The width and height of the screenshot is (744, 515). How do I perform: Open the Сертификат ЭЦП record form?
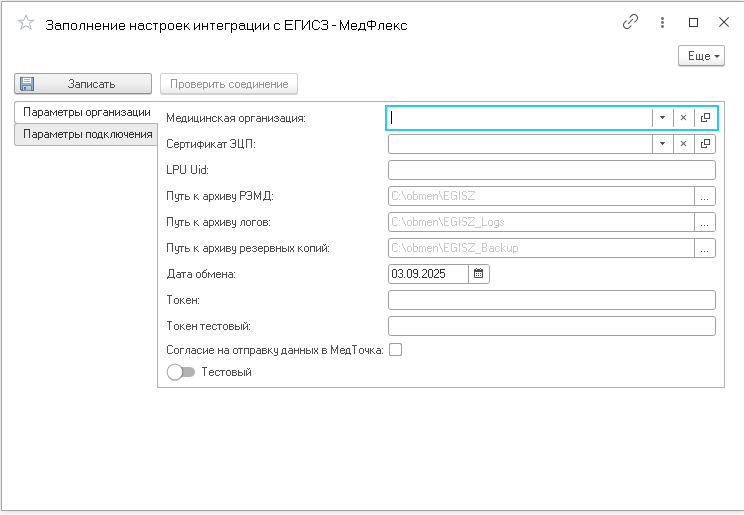pyautogui.click(x=706, y=144)
